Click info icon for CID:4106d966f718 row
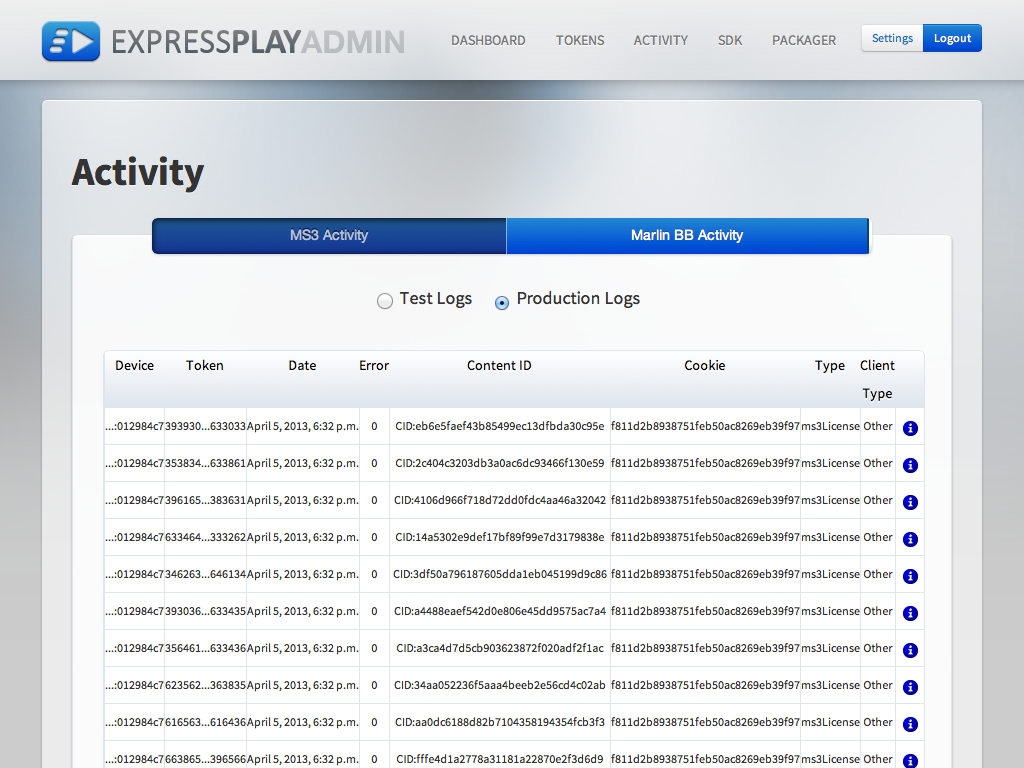The width and height of the screenshot is (1024, 768). click(x=910, y=502)
